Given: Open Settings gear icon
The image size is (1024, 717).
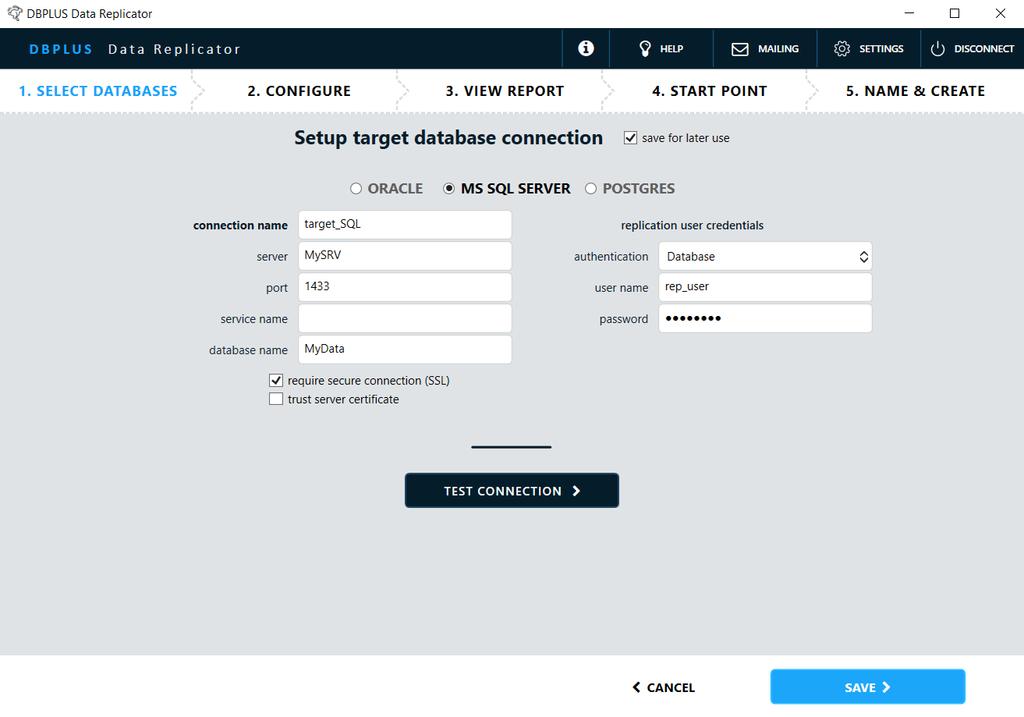Looking at the screenshot, I should coord(842,49).
